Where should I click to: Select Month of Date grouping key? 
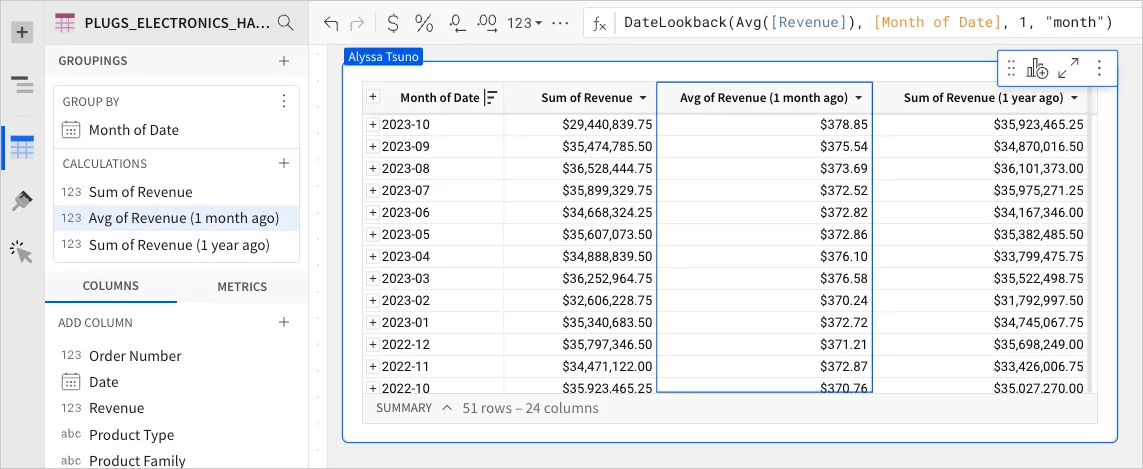(x=176, y=130)
